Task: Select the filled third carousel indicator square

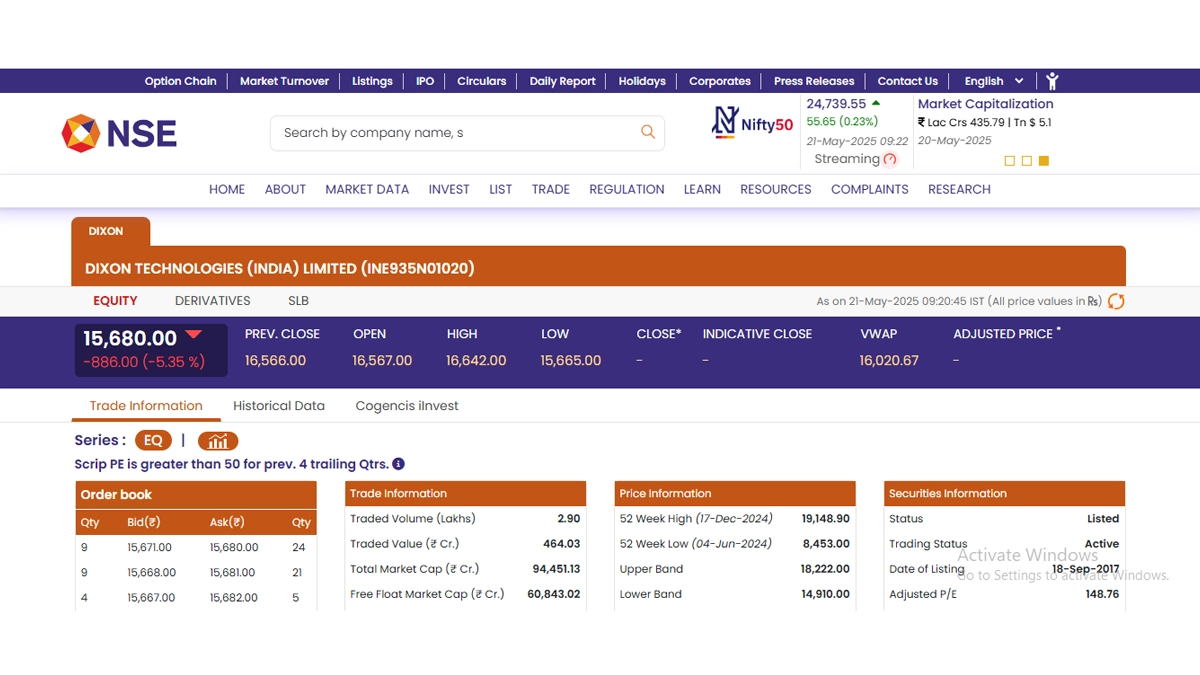Action: (1044, 161)
